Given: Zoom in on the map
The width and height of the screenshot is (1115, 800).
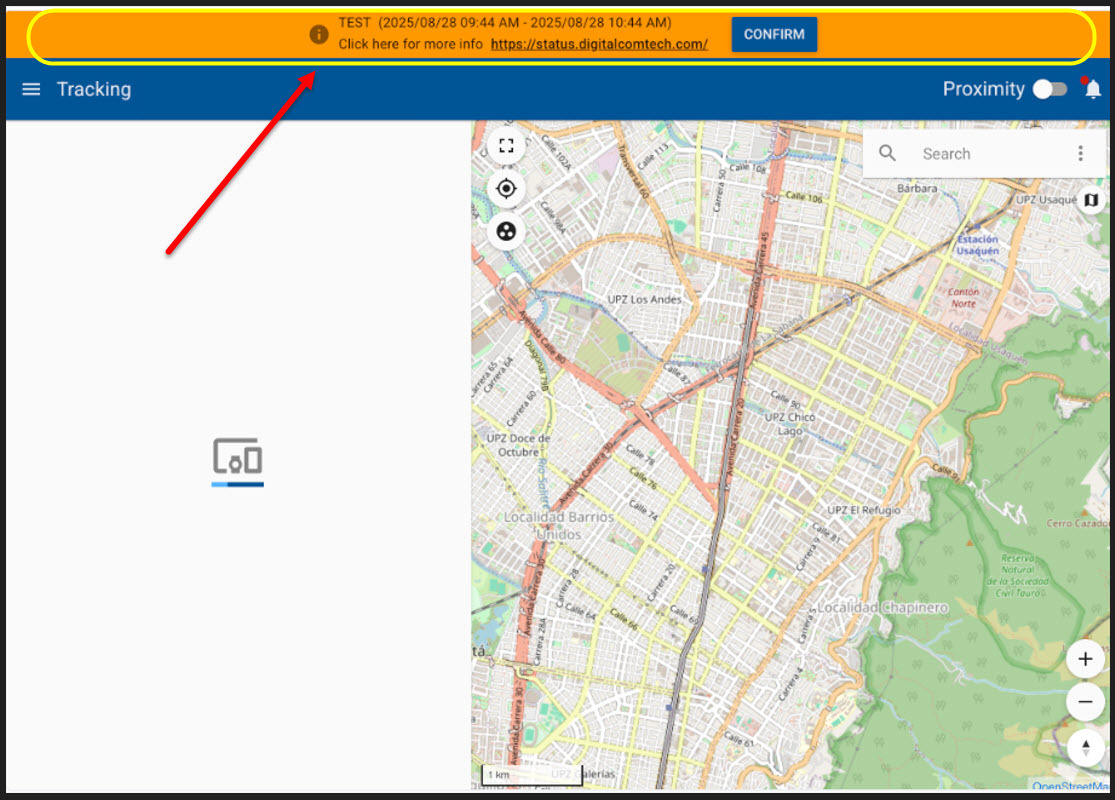Looking at the screenshot, I should coord(1085,659).
